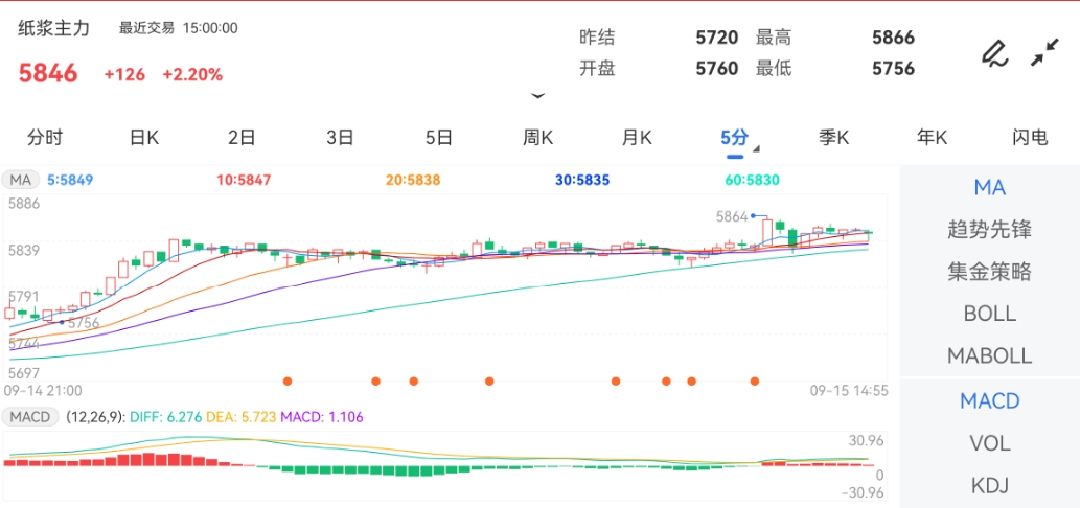Select 集金策略 indicator

[x=990, y=271]
